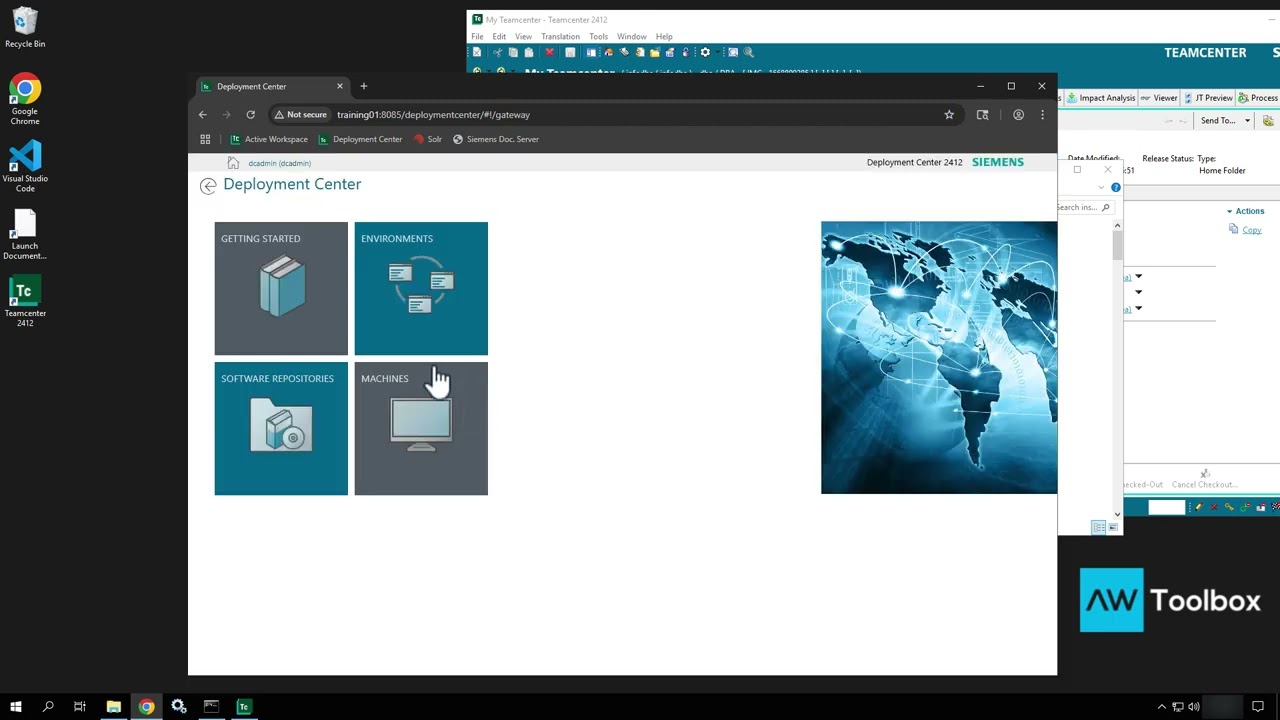Open the Solr bookmark
The image size is (1280, 720).
(428, 139)
